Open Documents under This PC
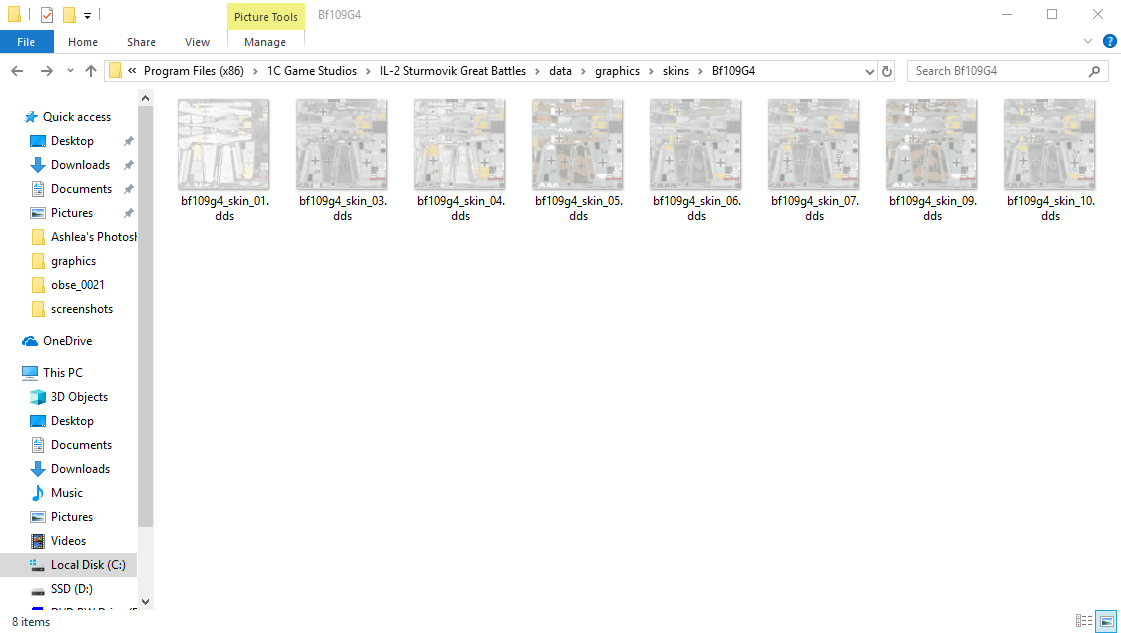Screen dimensions: 1121x633 (x=82, y=445)
